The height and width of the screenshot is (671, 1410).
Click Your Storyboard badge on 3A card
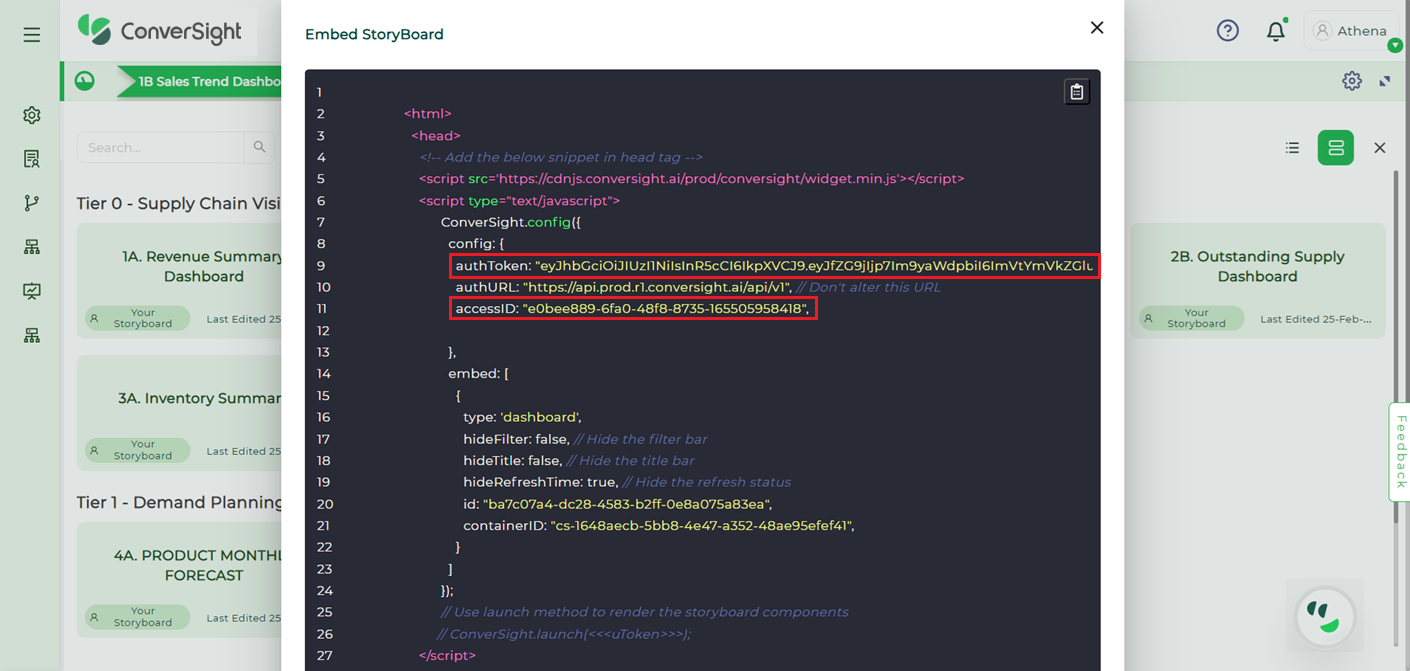tap(138, 451)
